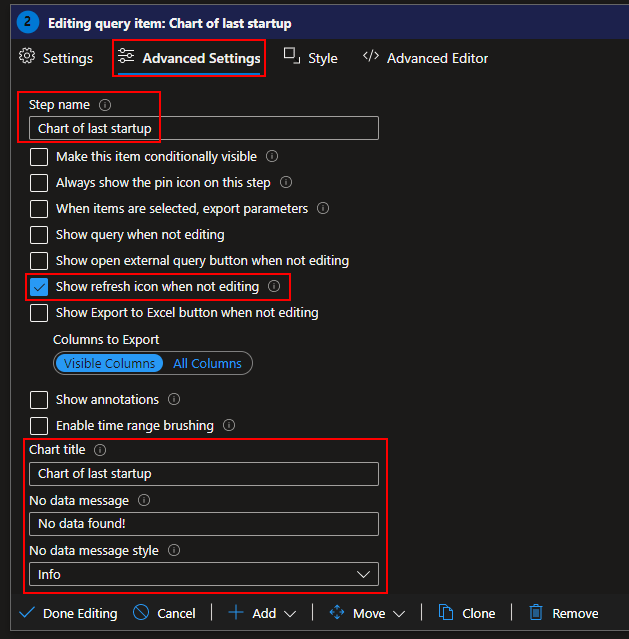The width and height of the screenshot is (629, 639).
Task: Expand the Move dropdown menu
Action: coord(367,613)
